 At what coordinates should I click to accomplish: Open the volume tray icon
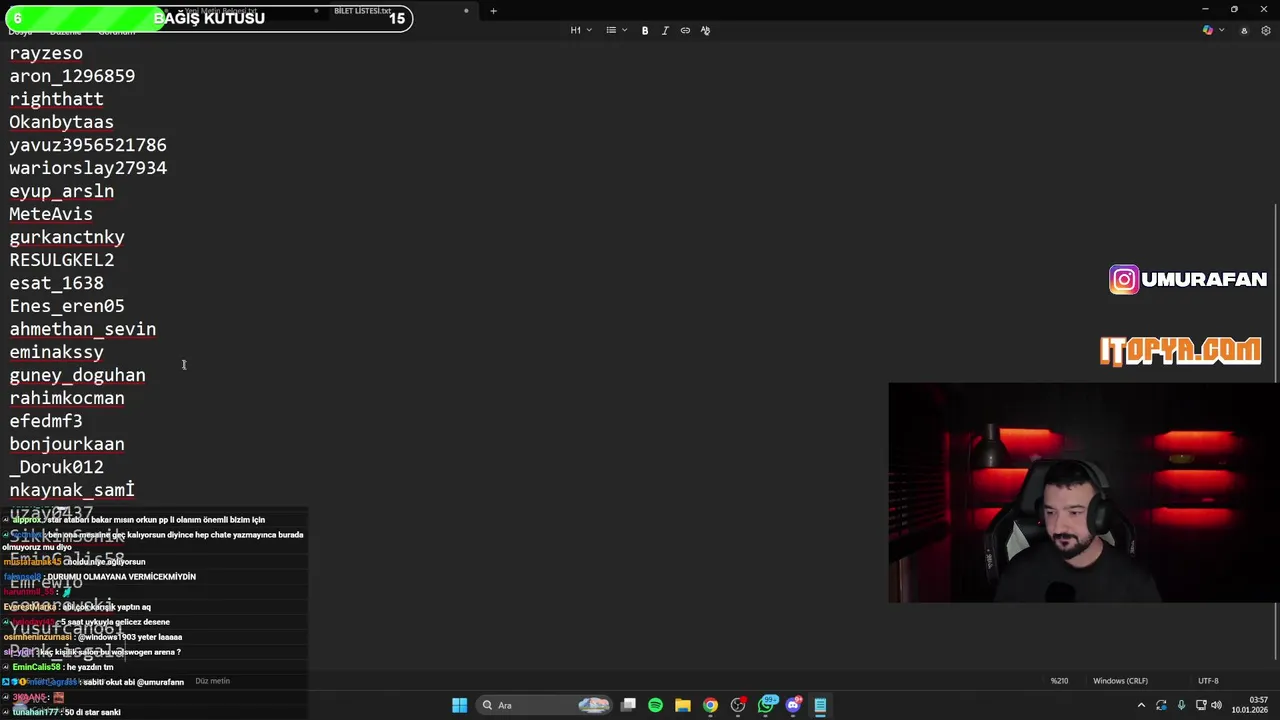(x=1218, y=705)
